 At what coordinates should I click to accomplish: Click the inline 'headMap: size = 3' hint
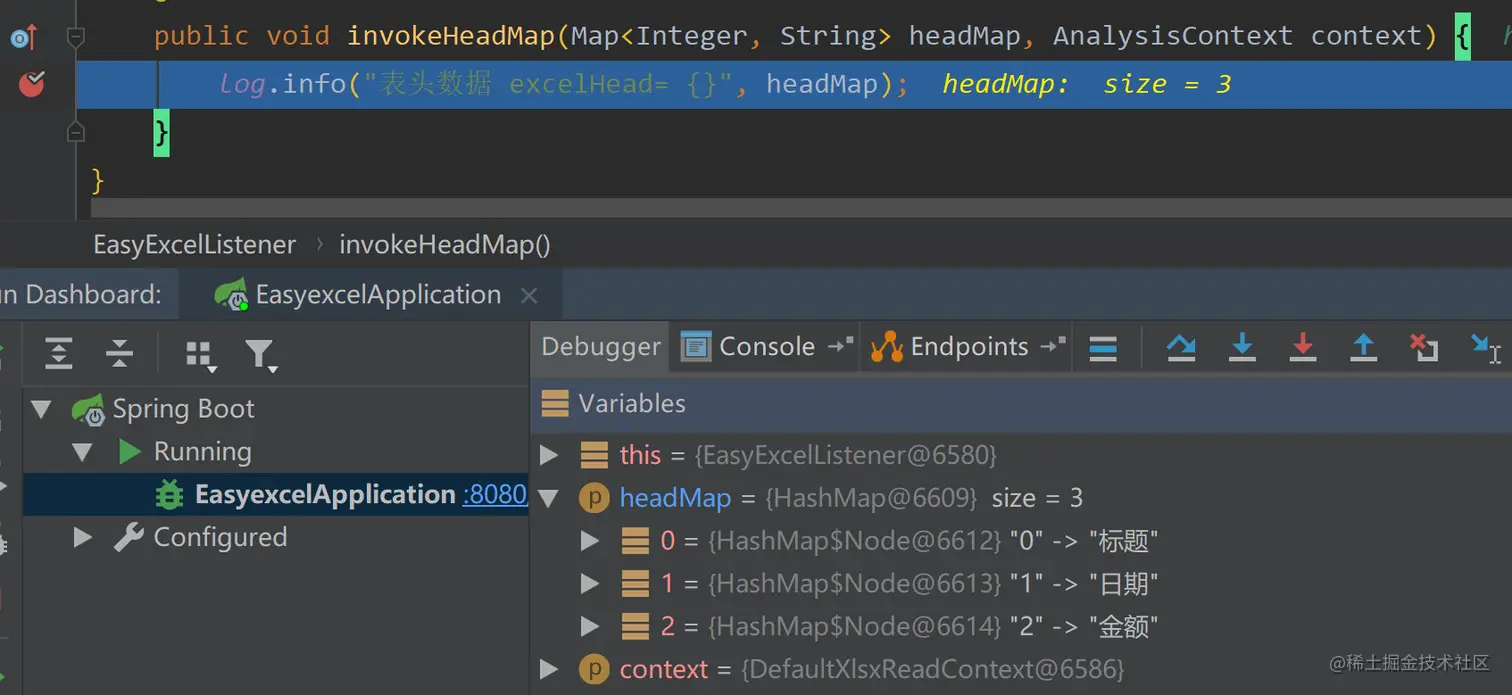click(x=1087, y=85)
